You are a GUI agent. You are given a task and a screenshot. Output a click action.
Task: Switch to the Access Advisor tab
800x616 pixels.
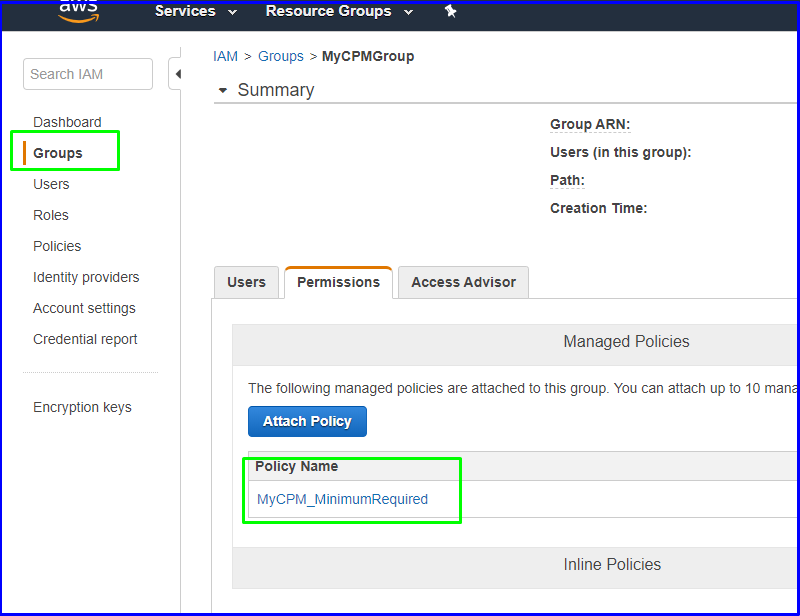(463, 282)
